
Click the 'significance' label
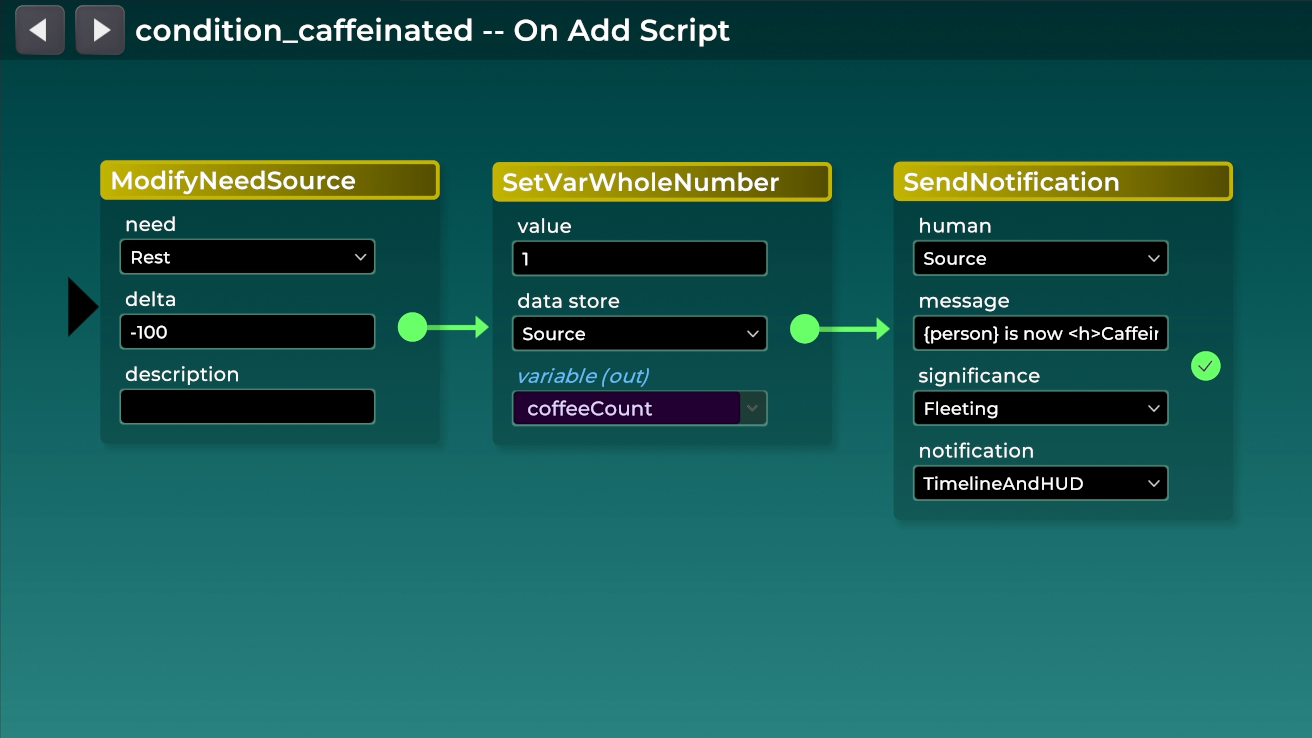click(979, 376)
